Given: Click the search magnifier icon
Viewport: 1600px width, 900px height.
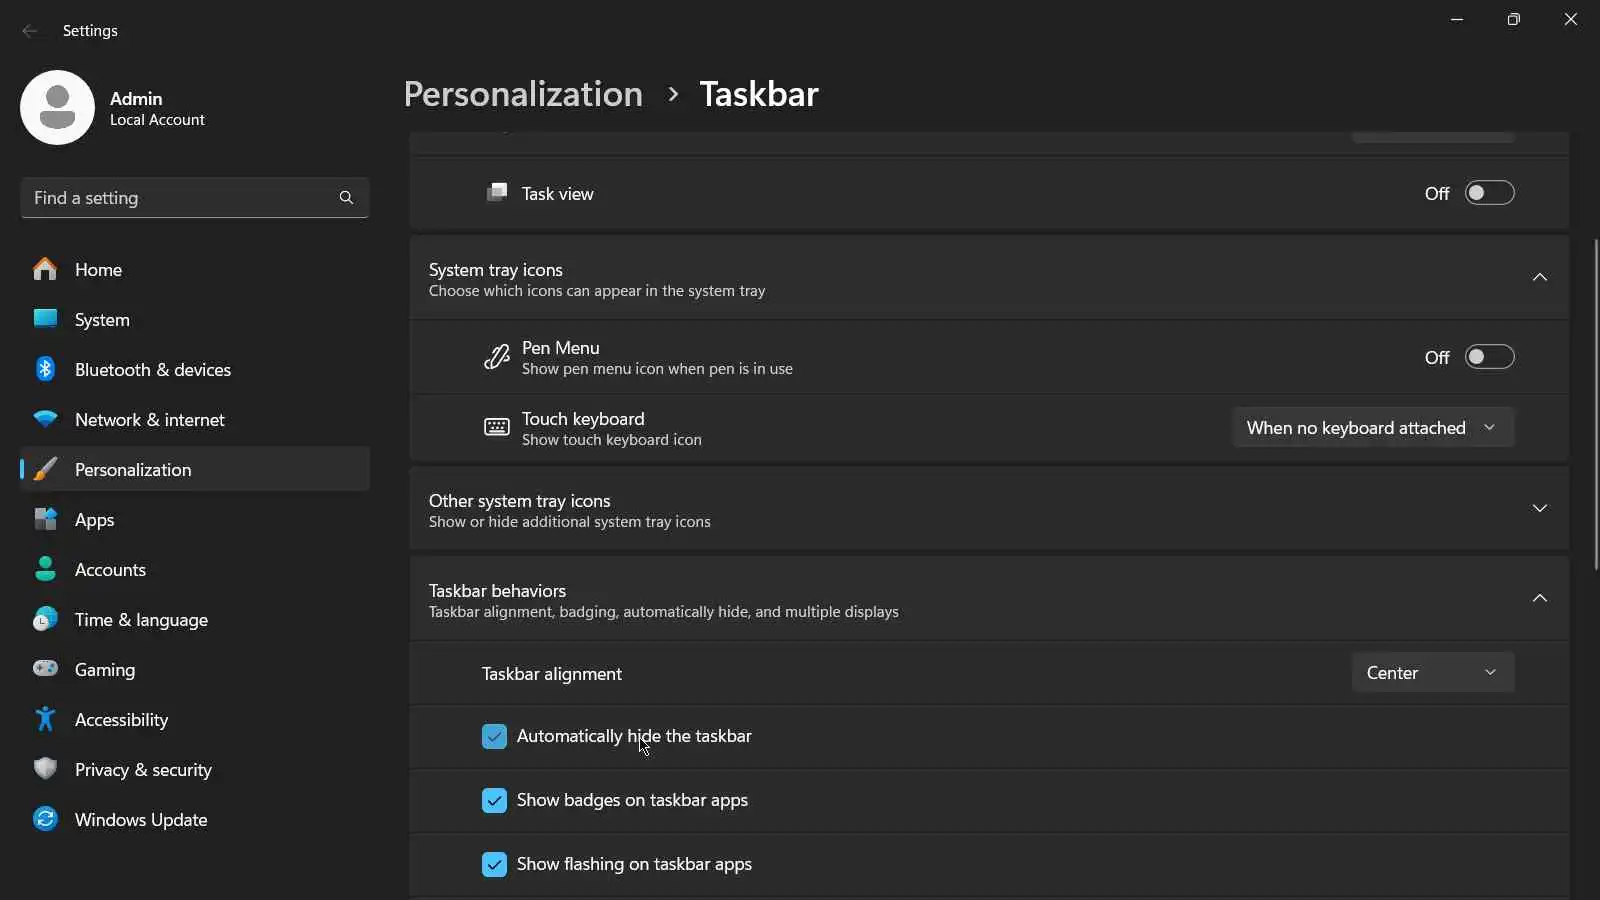Looking at the screenshot, I should point(346,198).
